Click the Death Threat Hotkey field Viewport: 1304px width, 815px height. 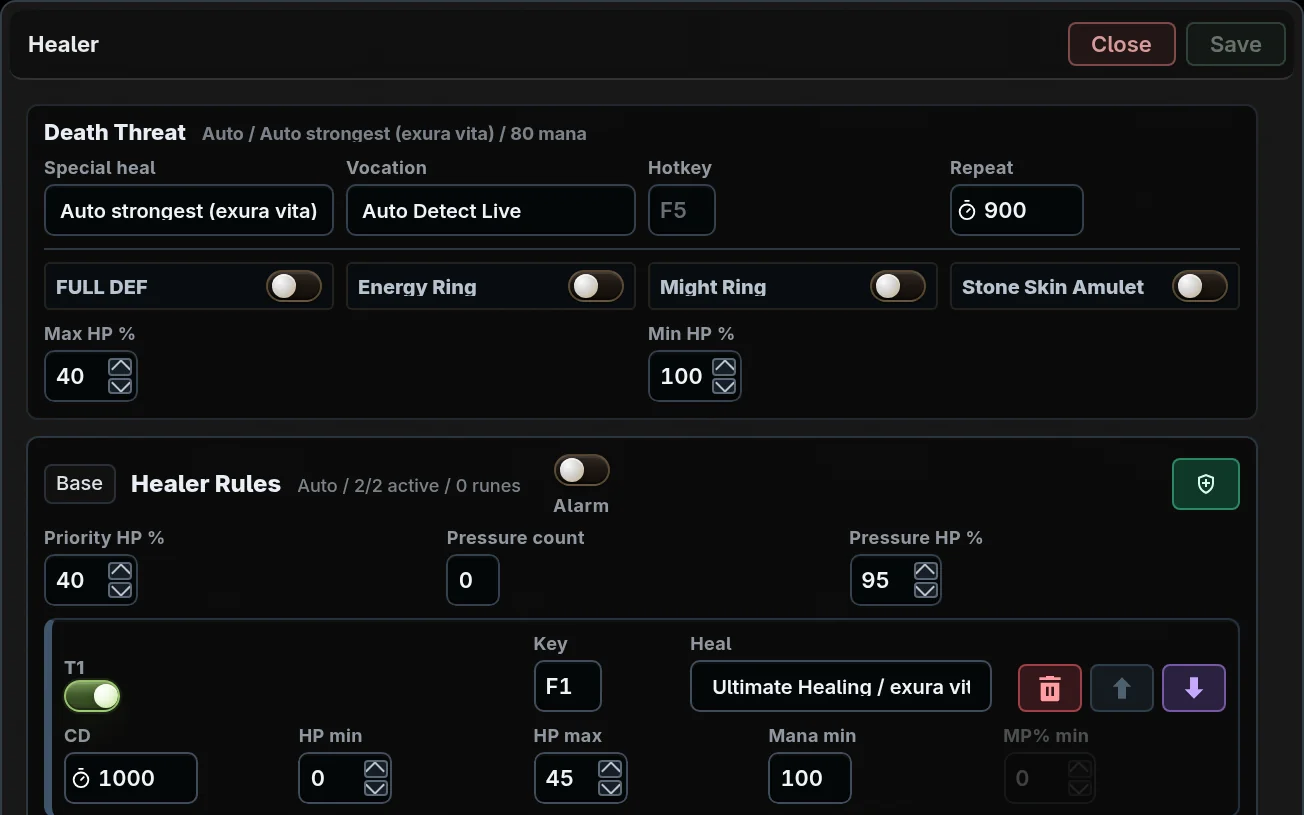tap(682, 210)
